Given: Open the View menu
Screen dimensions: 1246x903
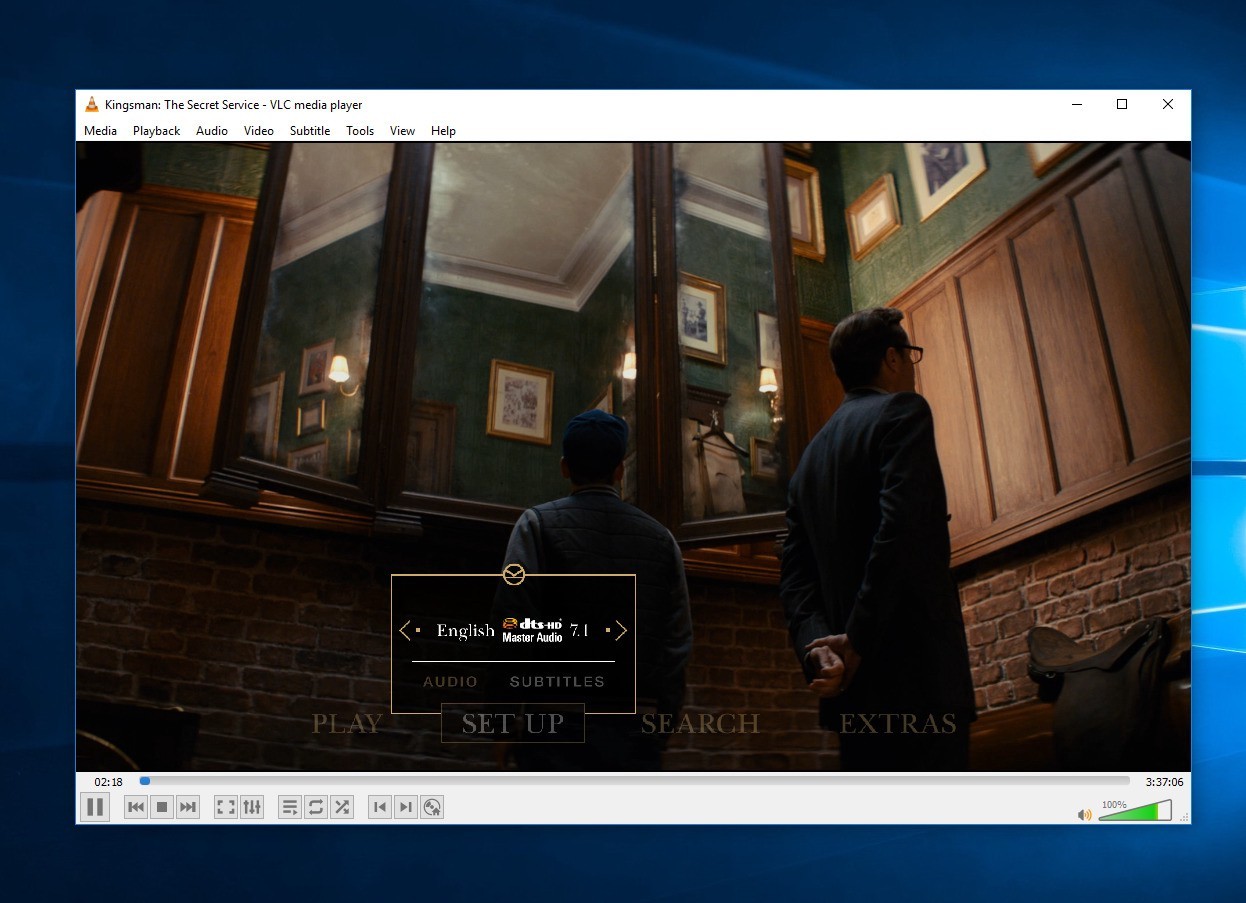Looking at the screenshot, I should point(402,131).
